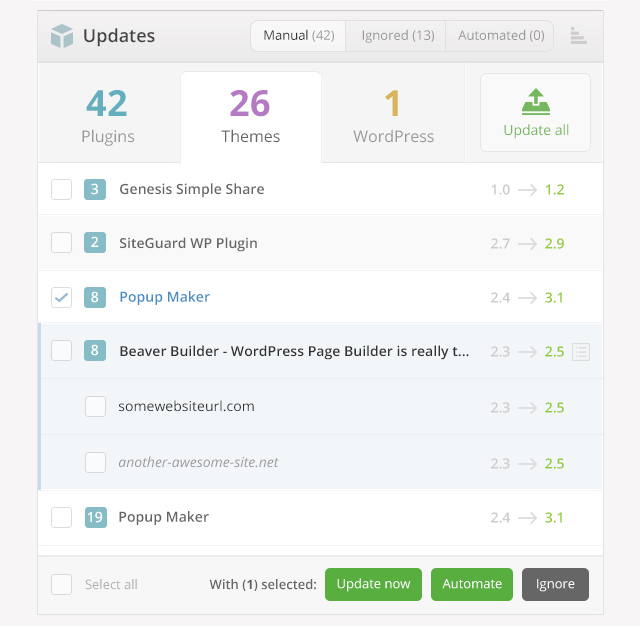Click the upload icon above Update all
The image size is (640, 626).
coord(535,101)
